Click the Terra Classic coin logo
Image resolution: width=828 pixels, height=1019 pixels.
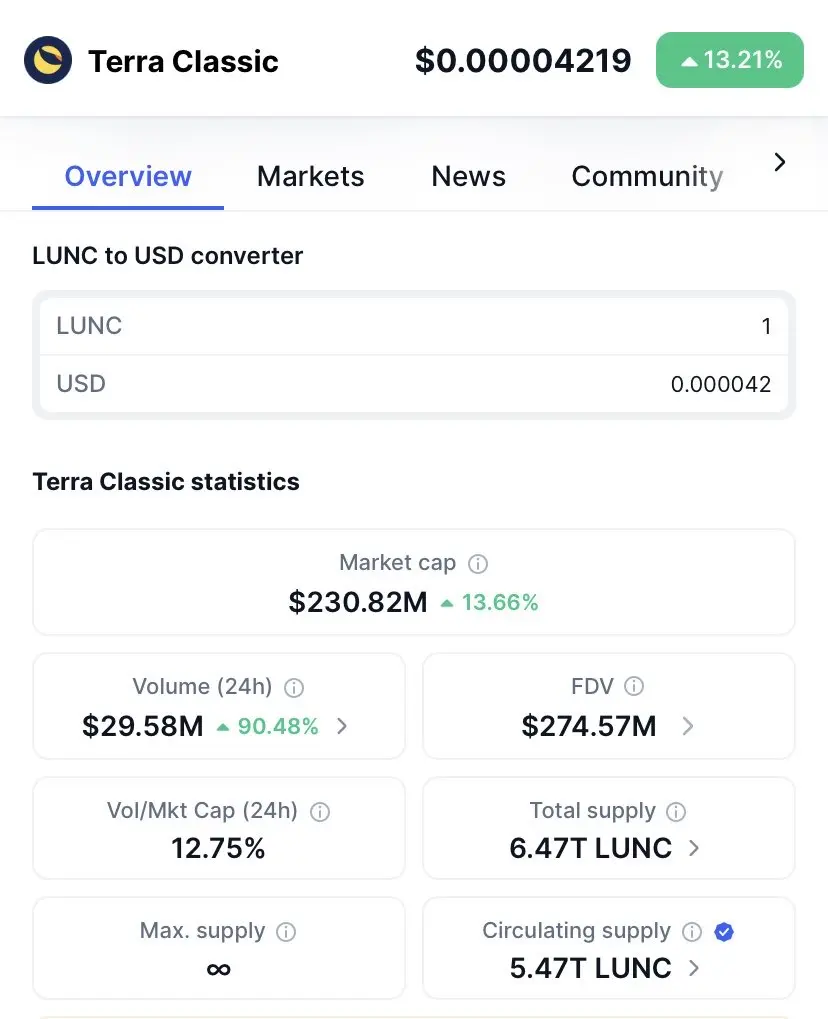pos(48,60)
